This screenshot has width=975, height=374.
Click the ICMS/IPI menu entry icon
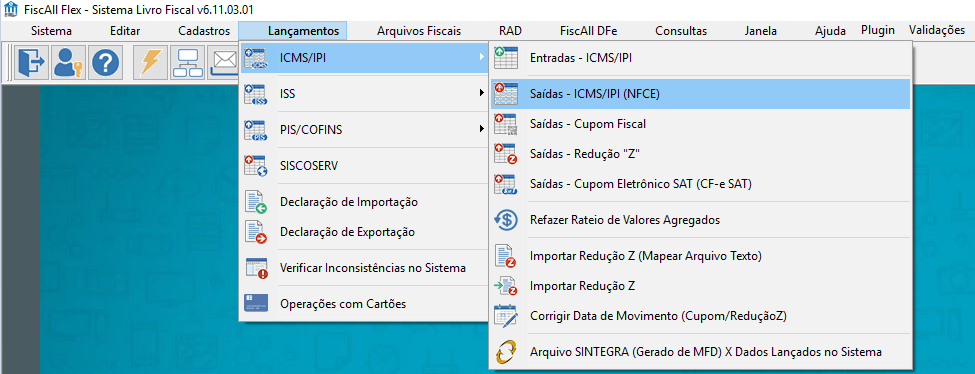coord(256,58)
